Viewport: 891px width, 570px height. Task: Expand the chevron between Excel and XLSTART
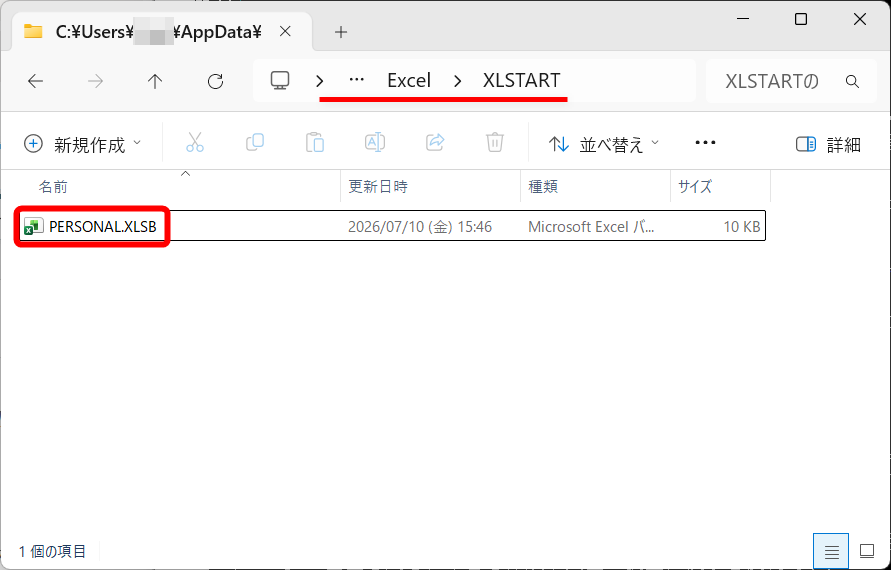click(x=457, y=81)
